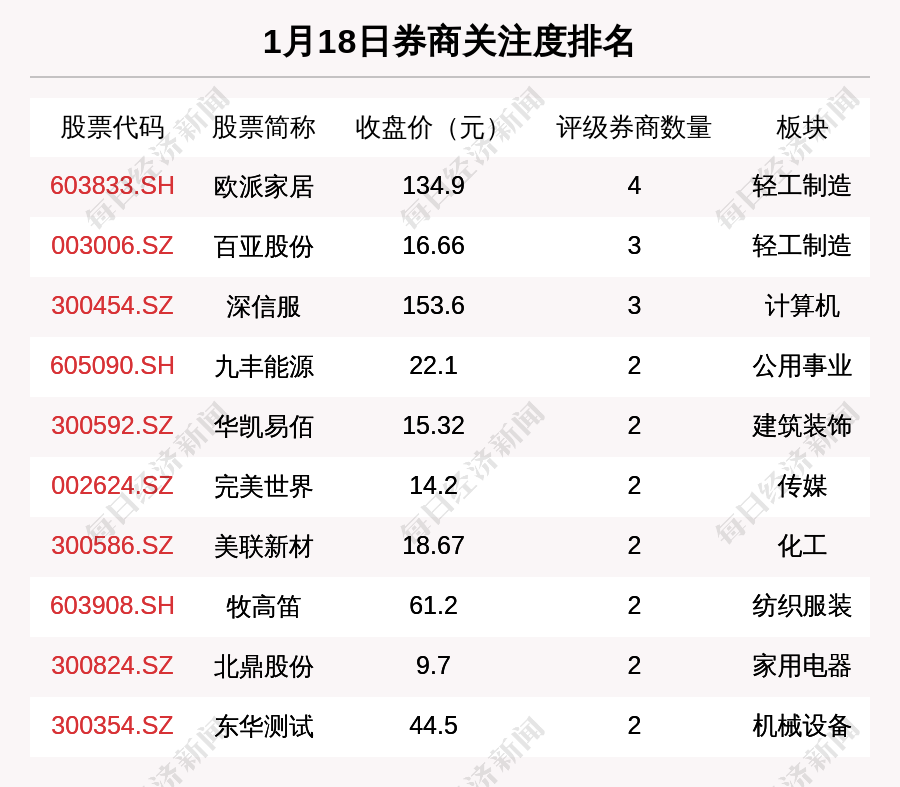This screenshot has width=900, height=787.
Task: Click stock name 百亚股份
Action: (x=263, y=247)
